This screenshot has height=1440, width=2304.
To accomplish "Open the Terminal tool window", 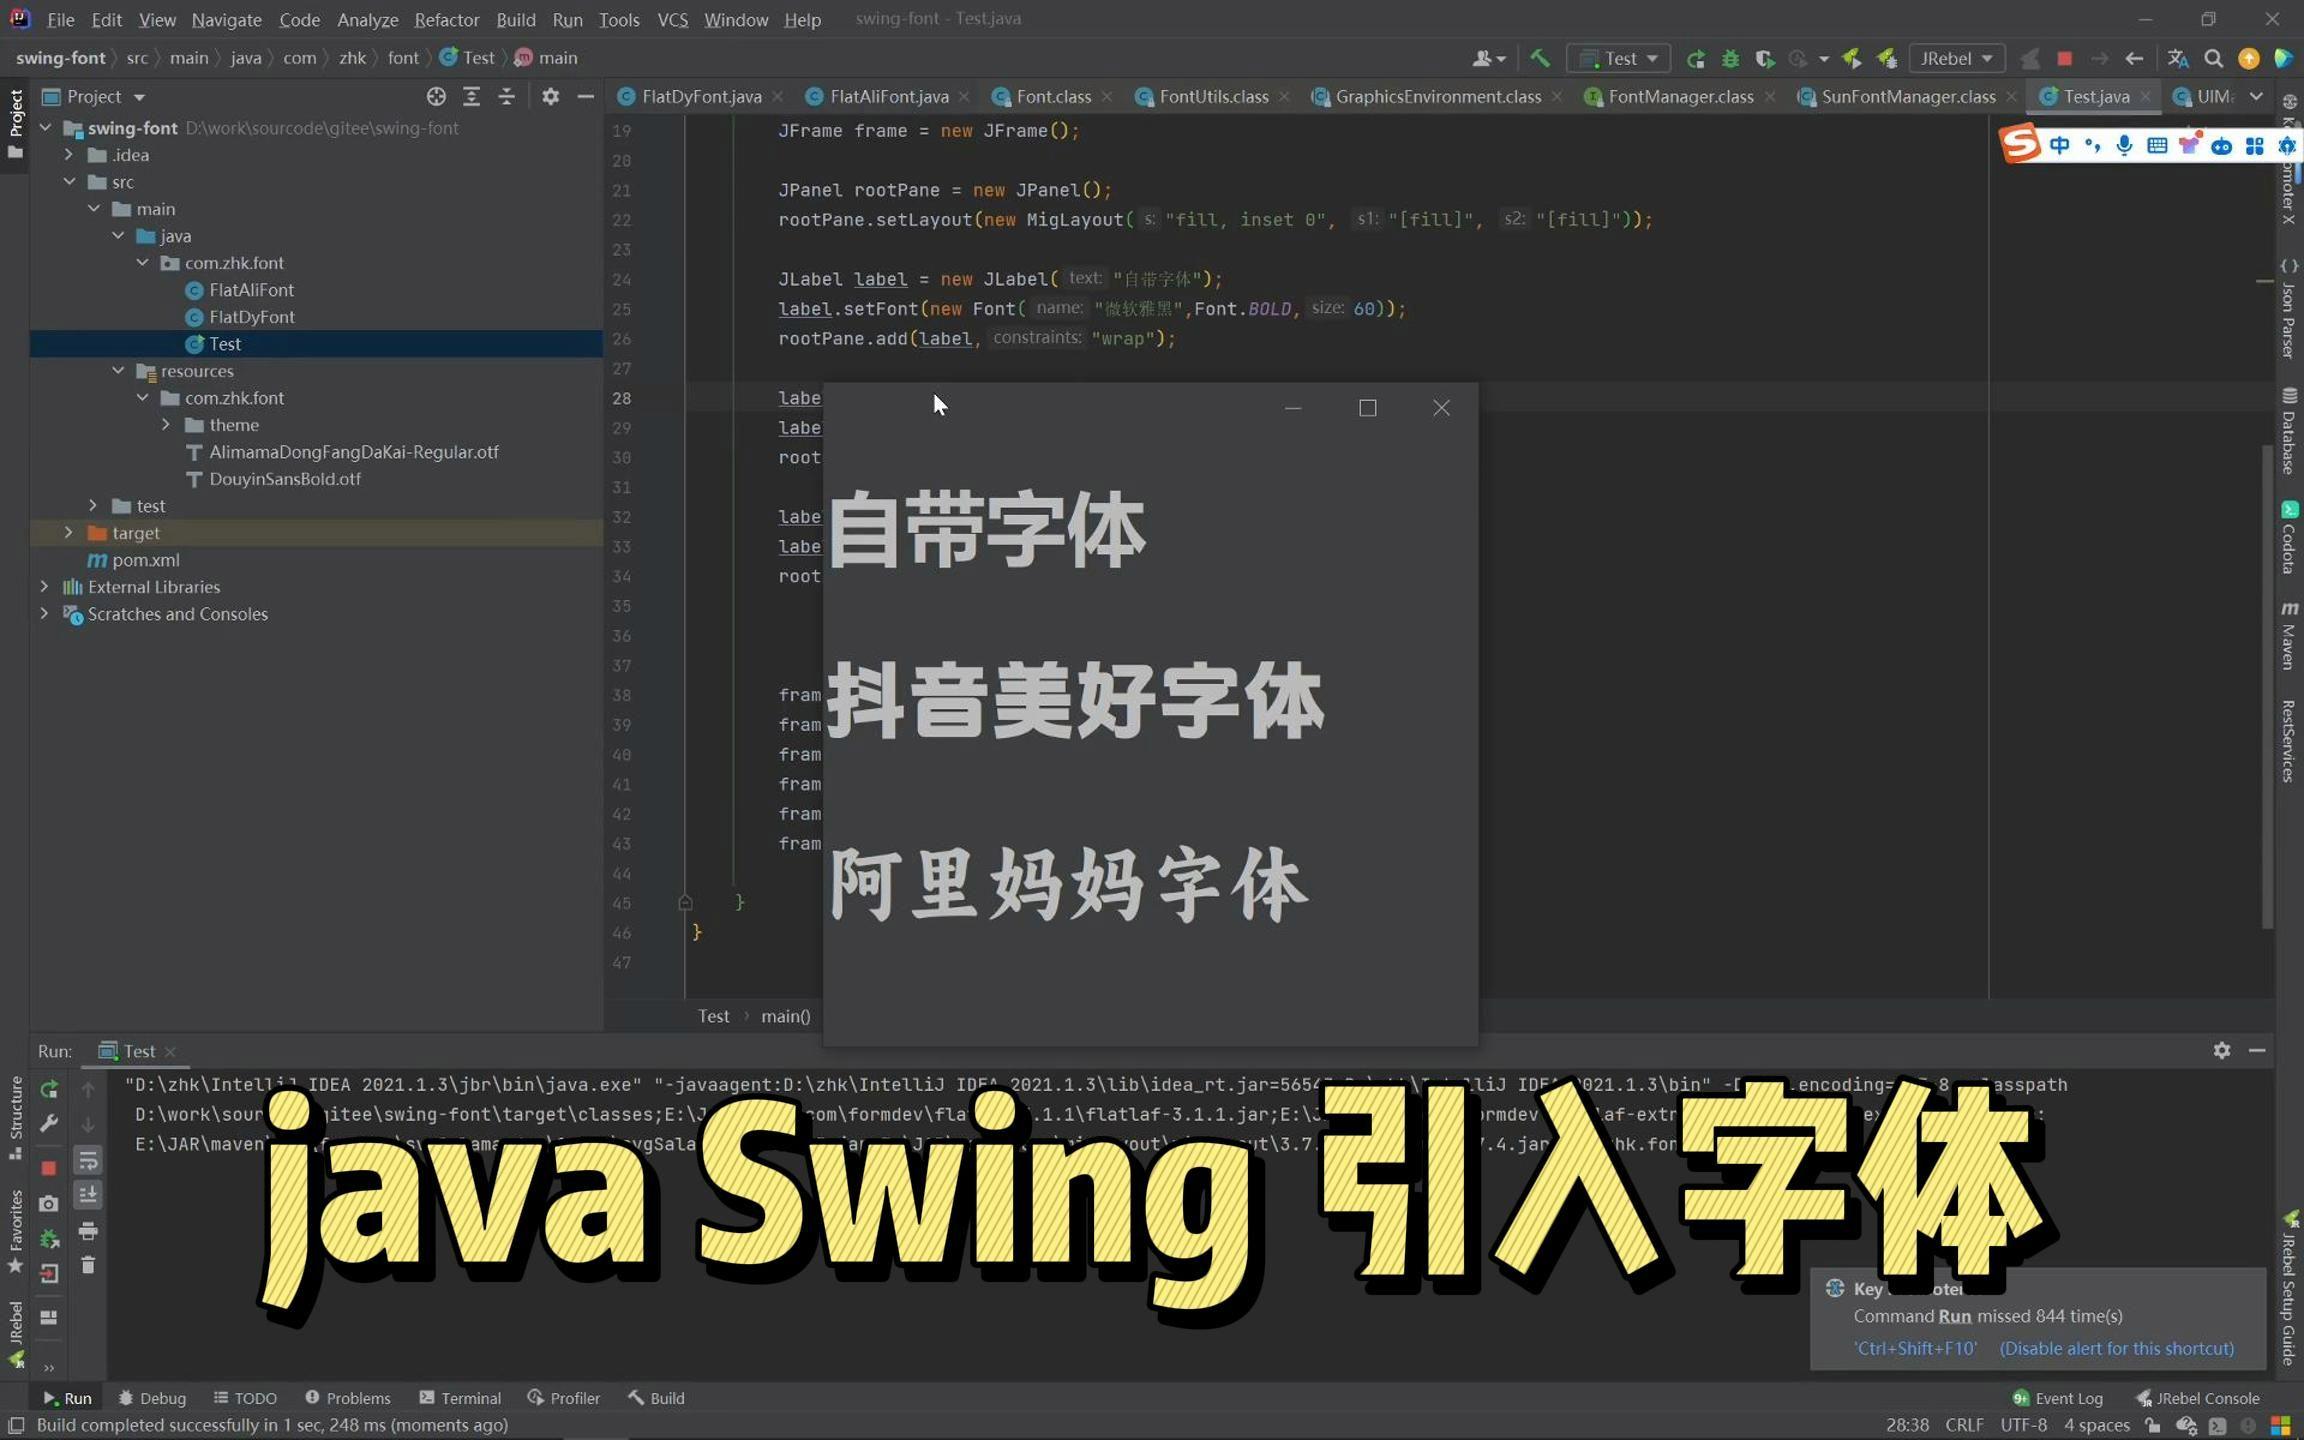I will (460, 1398).
